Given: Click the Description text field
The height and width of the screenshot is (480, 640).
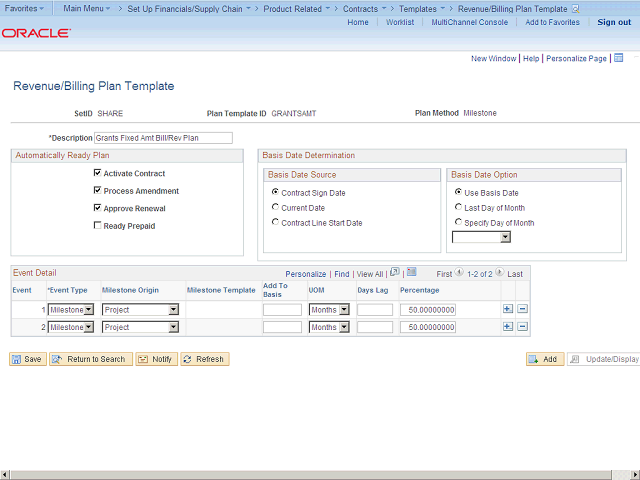Looking at the screenshot, I should tap(163, 138).
